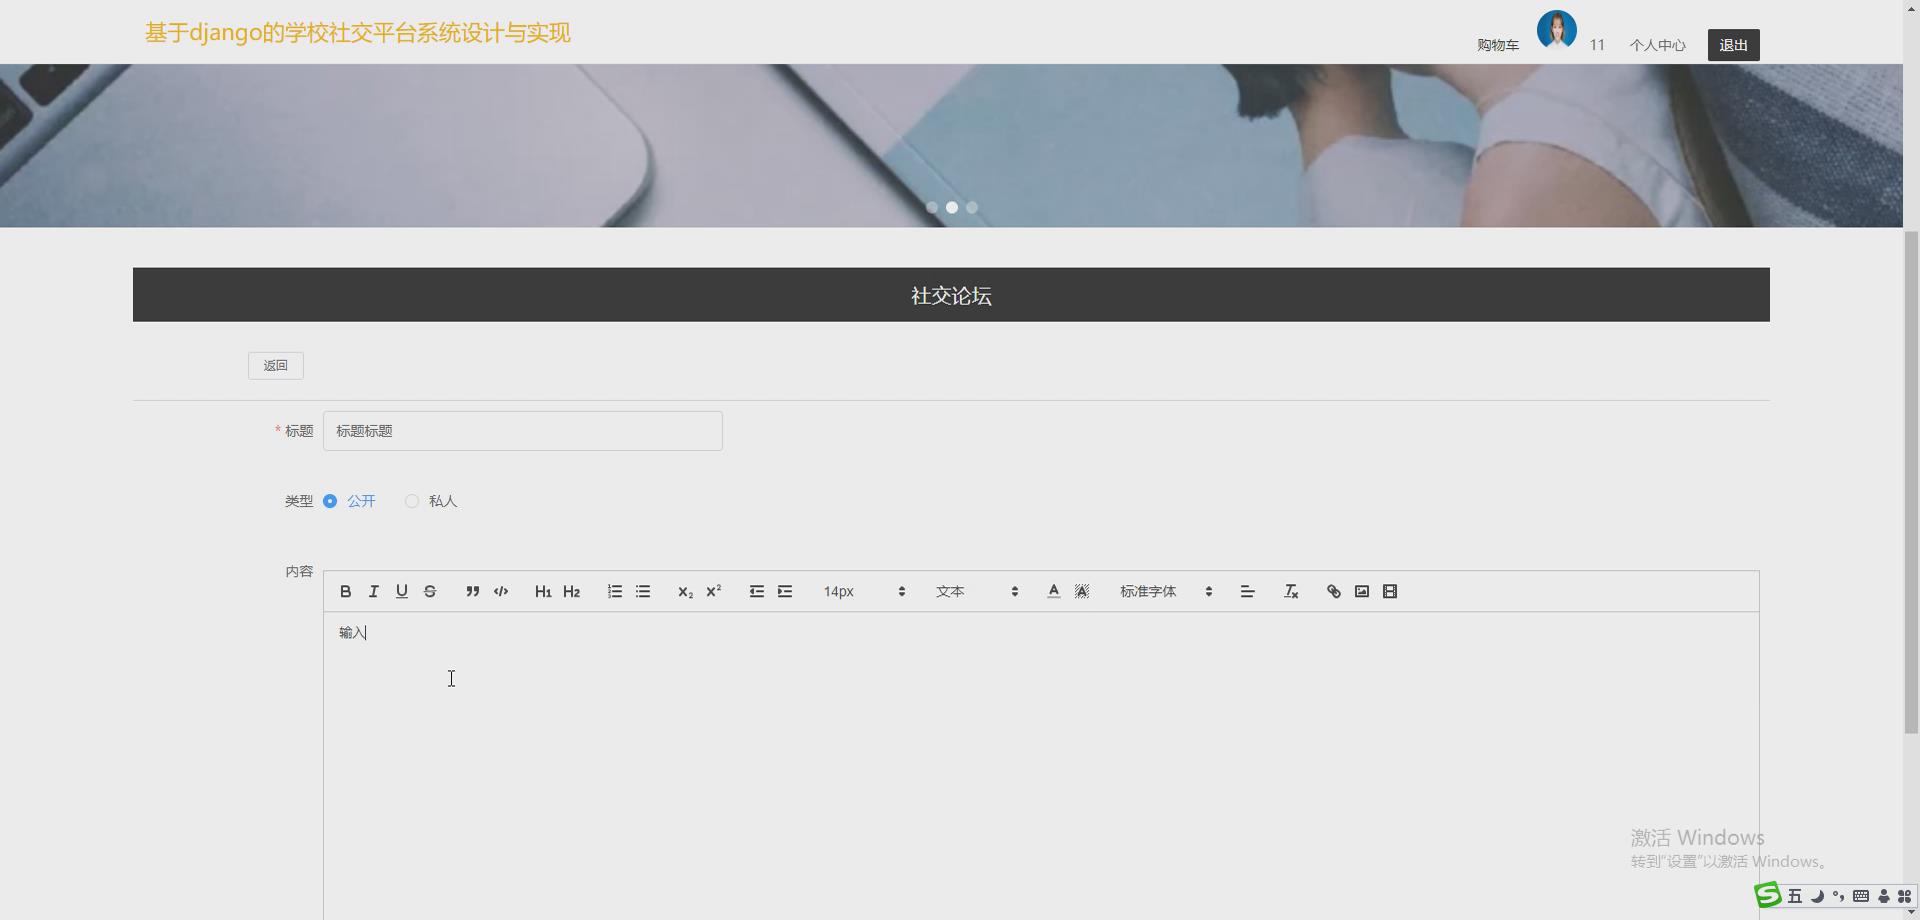Toggle Chinese punctuation mode icon
This screenshot has width=1920, height=920.
coord(1838,896)
